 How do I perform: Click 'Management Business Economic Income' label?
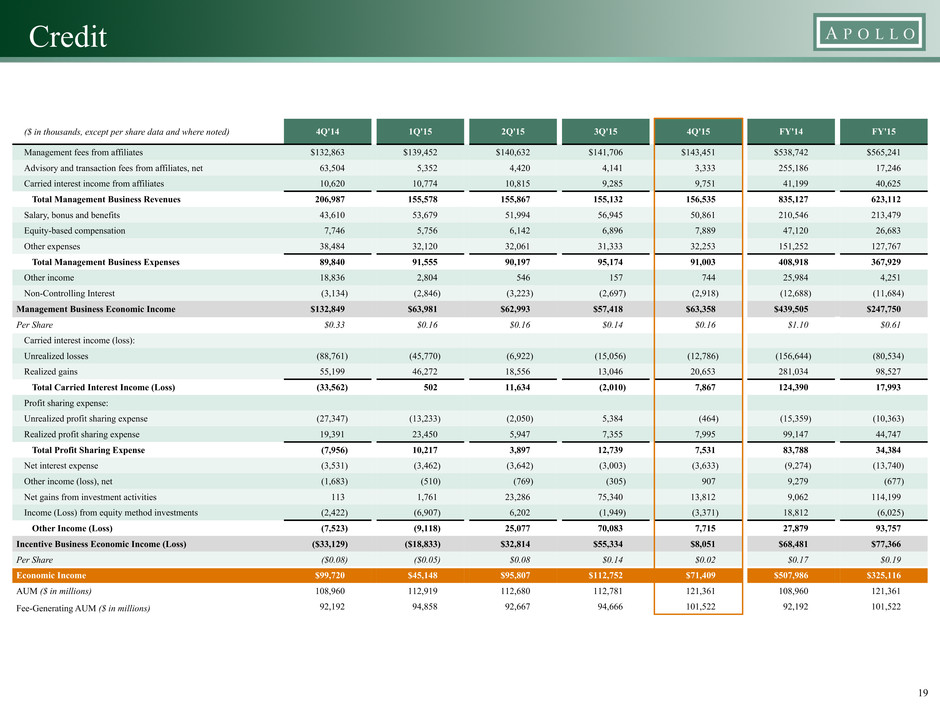(96, 309)
